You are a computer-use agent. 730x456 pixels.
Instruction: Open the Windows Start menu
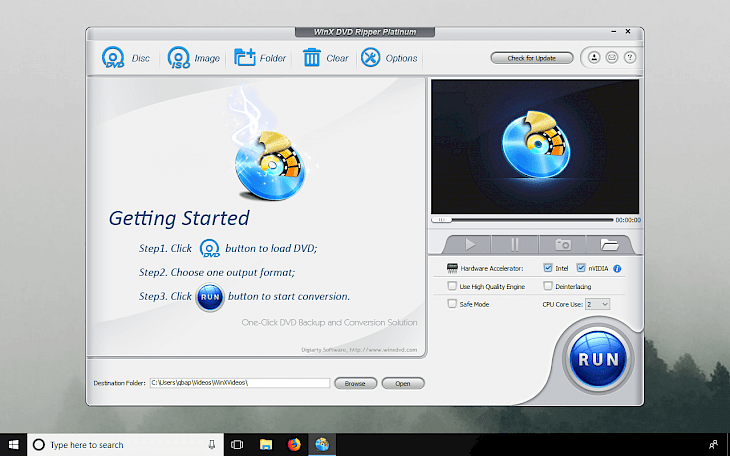(x=14, y=445)
